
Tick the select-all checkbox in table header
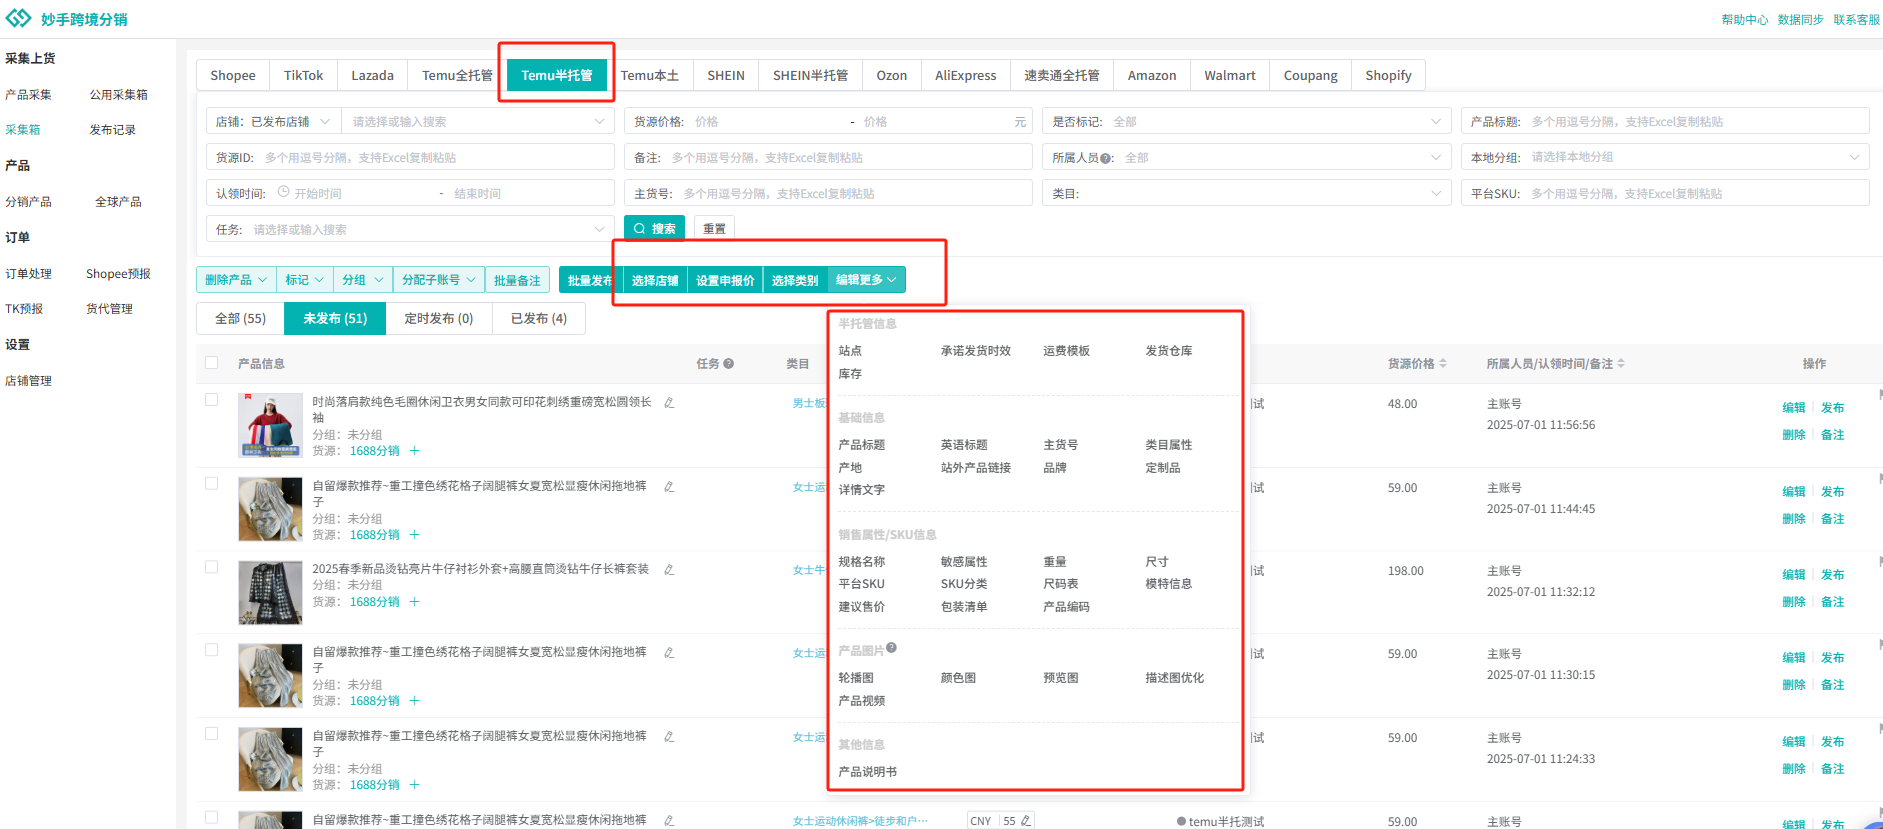click(x=211, y=363)
